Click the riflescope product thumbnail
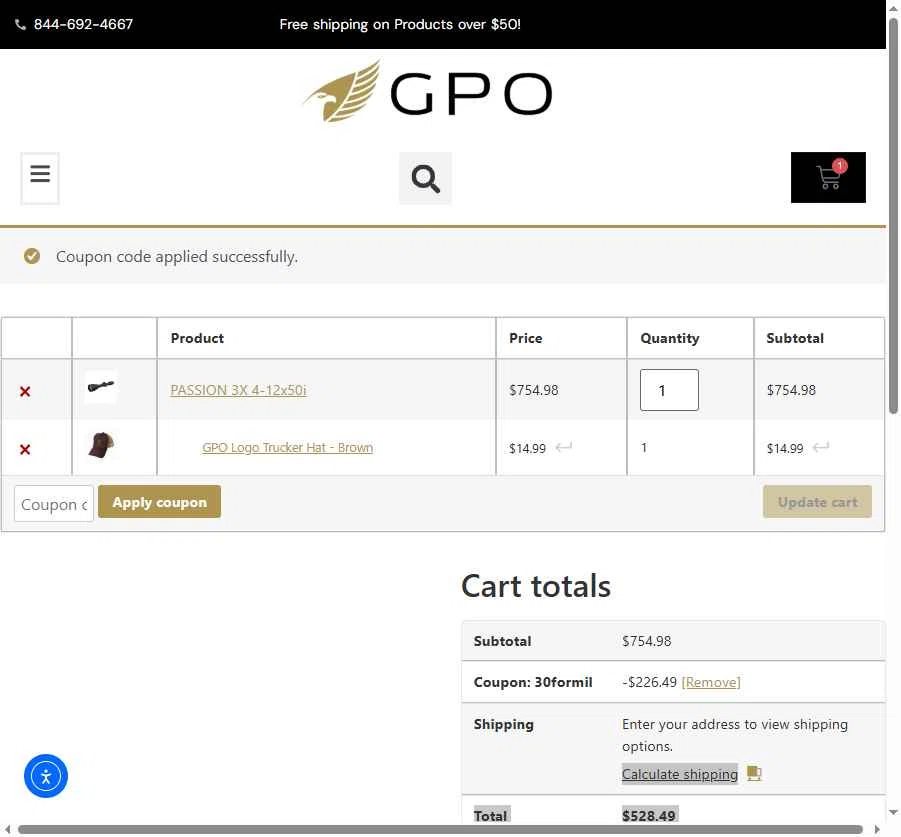The image size is (901, 837). tap(101, 387)
